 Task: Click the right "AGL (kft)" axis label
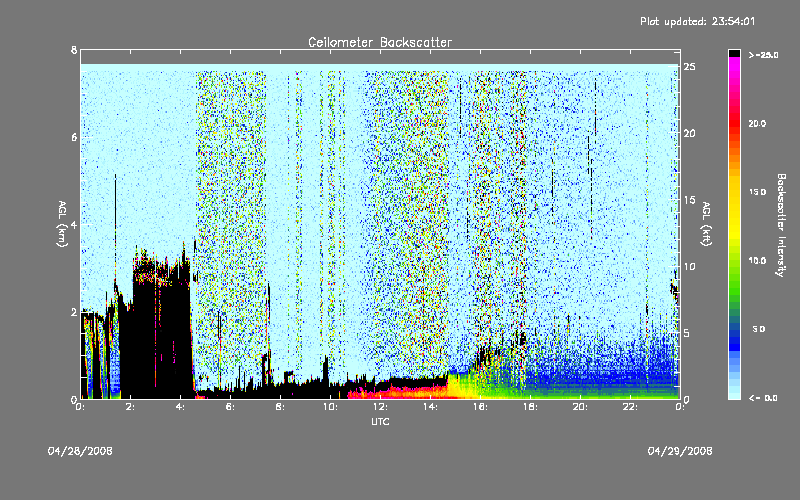[707, 224]
